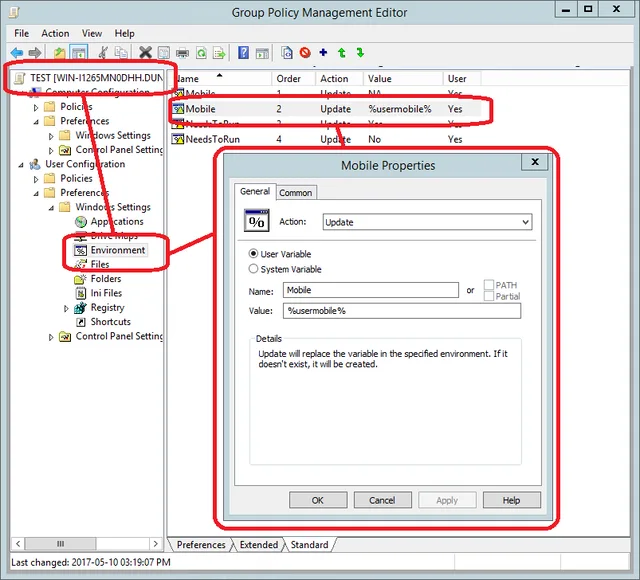Click the Back arrow toolbar icon

[x=17, y=53]
